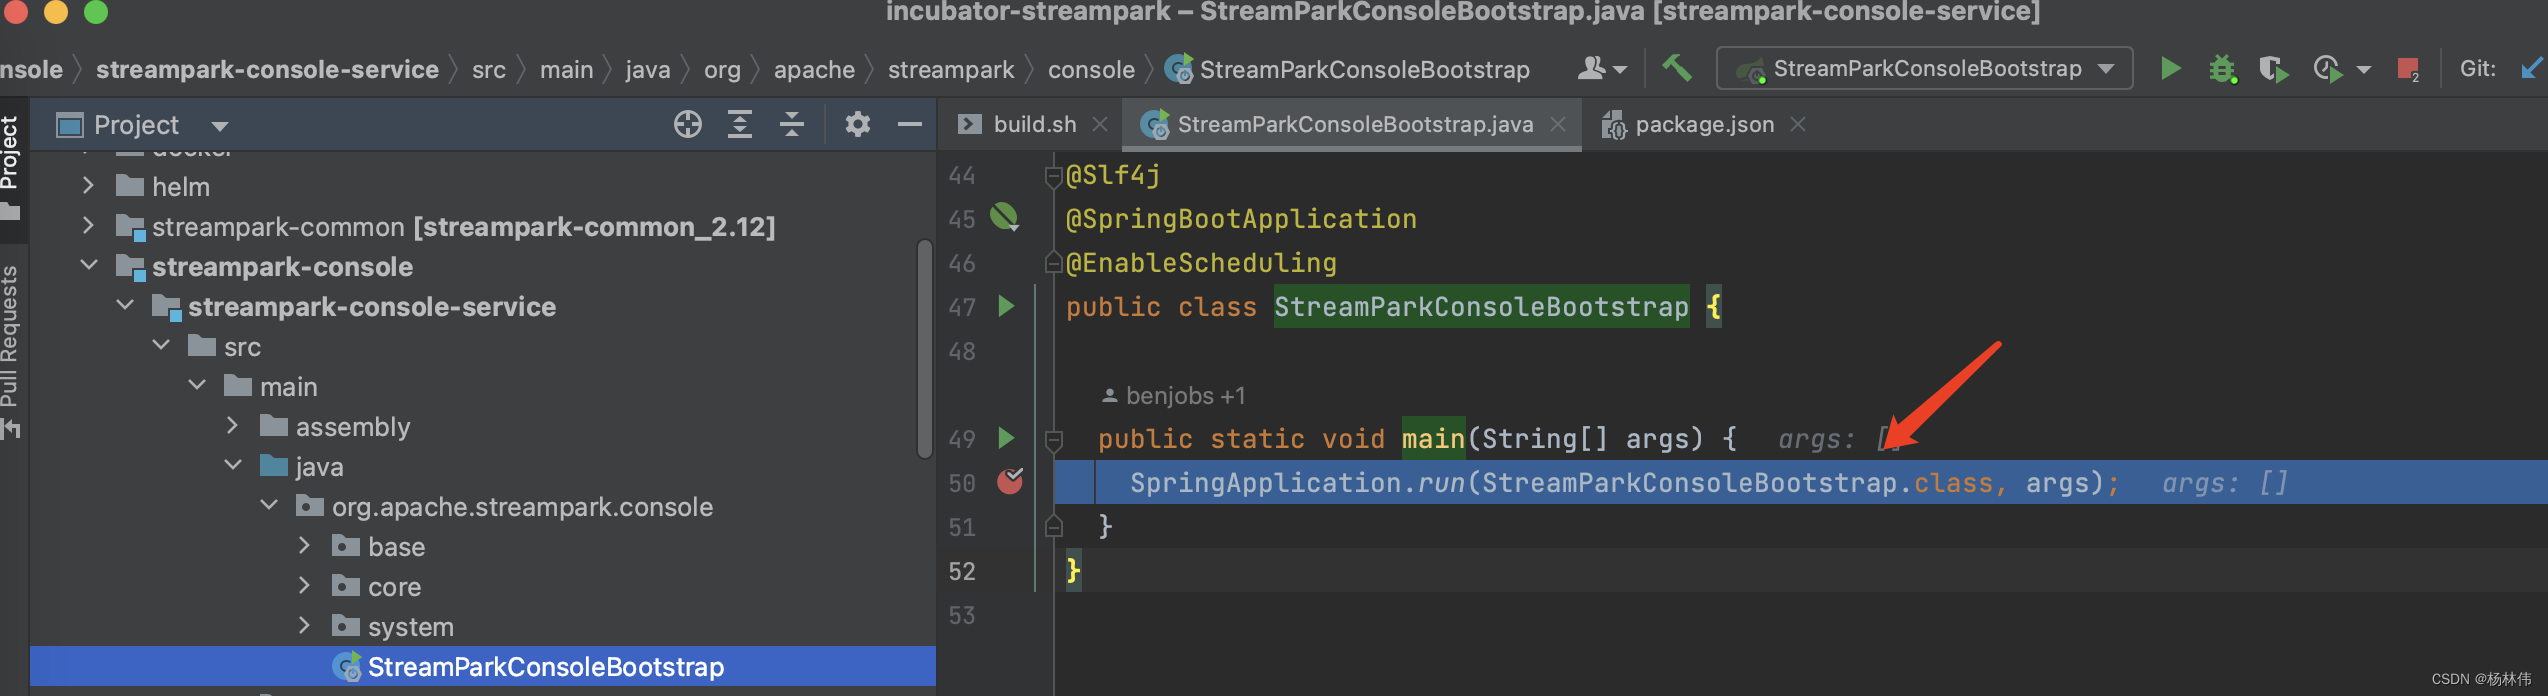
Task: Close the package.json tab
Action: pyautogui.click(x=1798, y=124)
